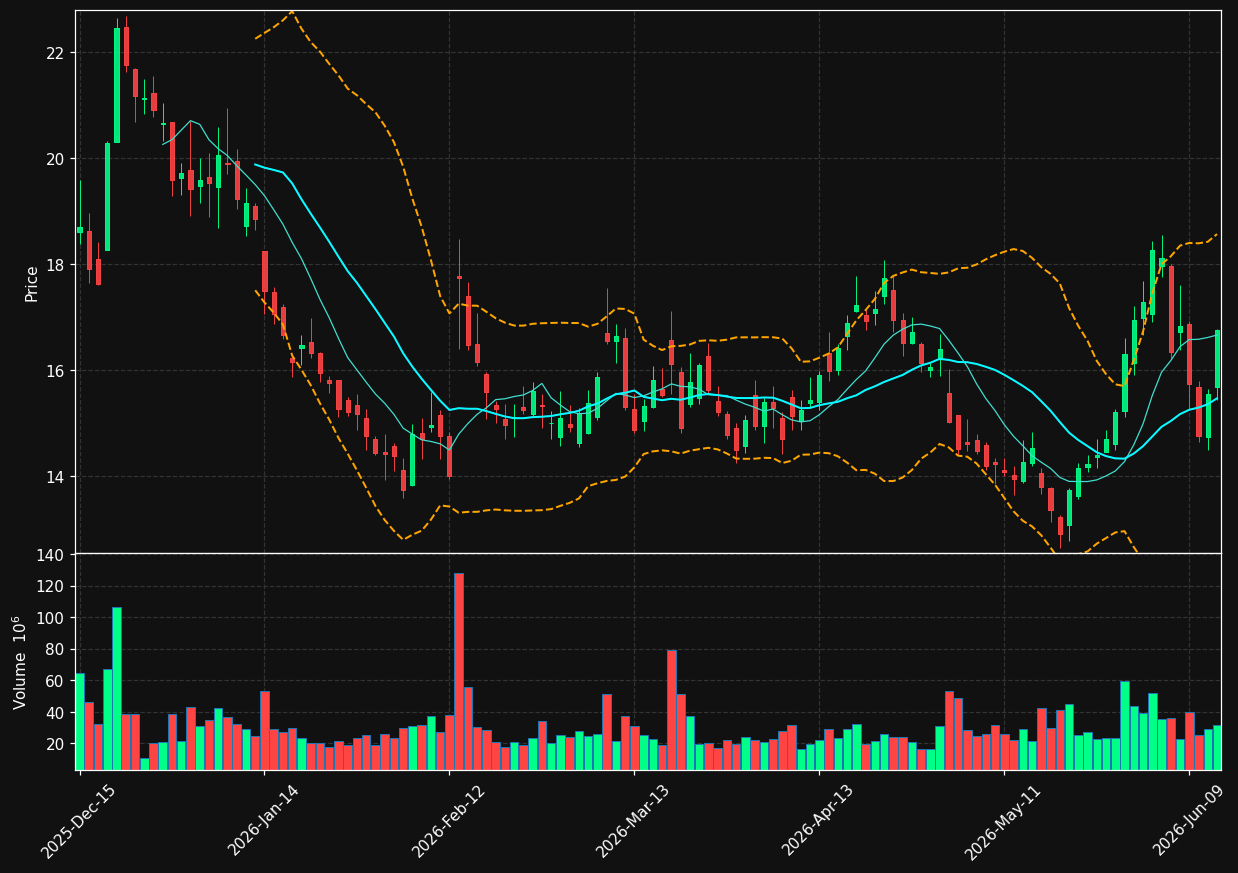Click the tall green volume bar above 100
The height and width of the screenshot is (873, 1238).
117,688
